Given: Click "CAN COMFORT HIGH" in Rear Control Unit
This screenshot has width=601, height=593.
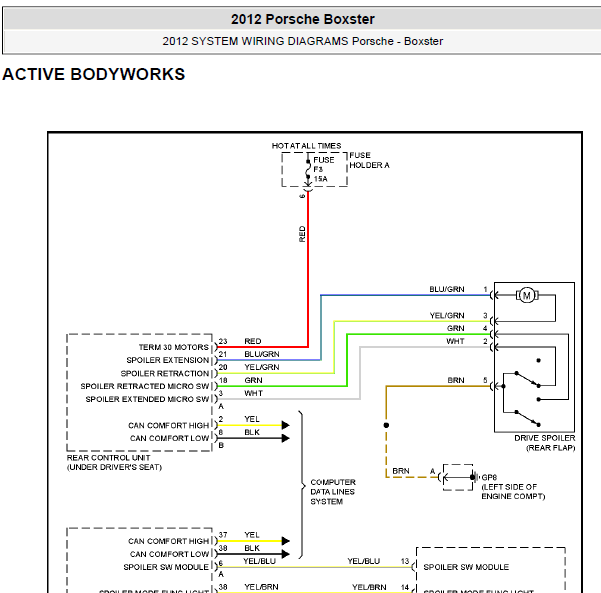Looking at the screenshot, I should (x=169, y=425).
